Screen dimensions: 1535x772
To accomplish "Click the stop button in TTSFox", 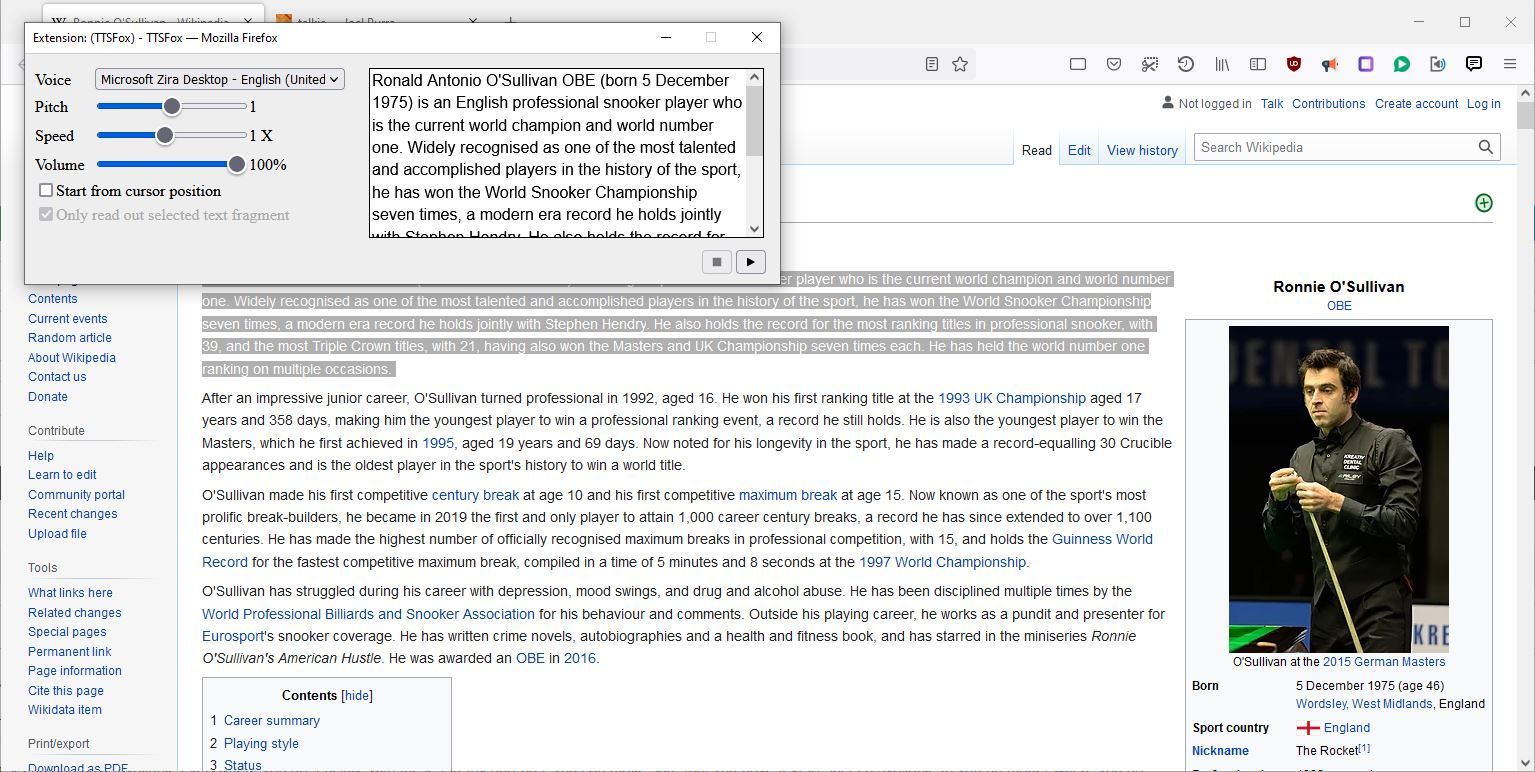I will [716, 262].
